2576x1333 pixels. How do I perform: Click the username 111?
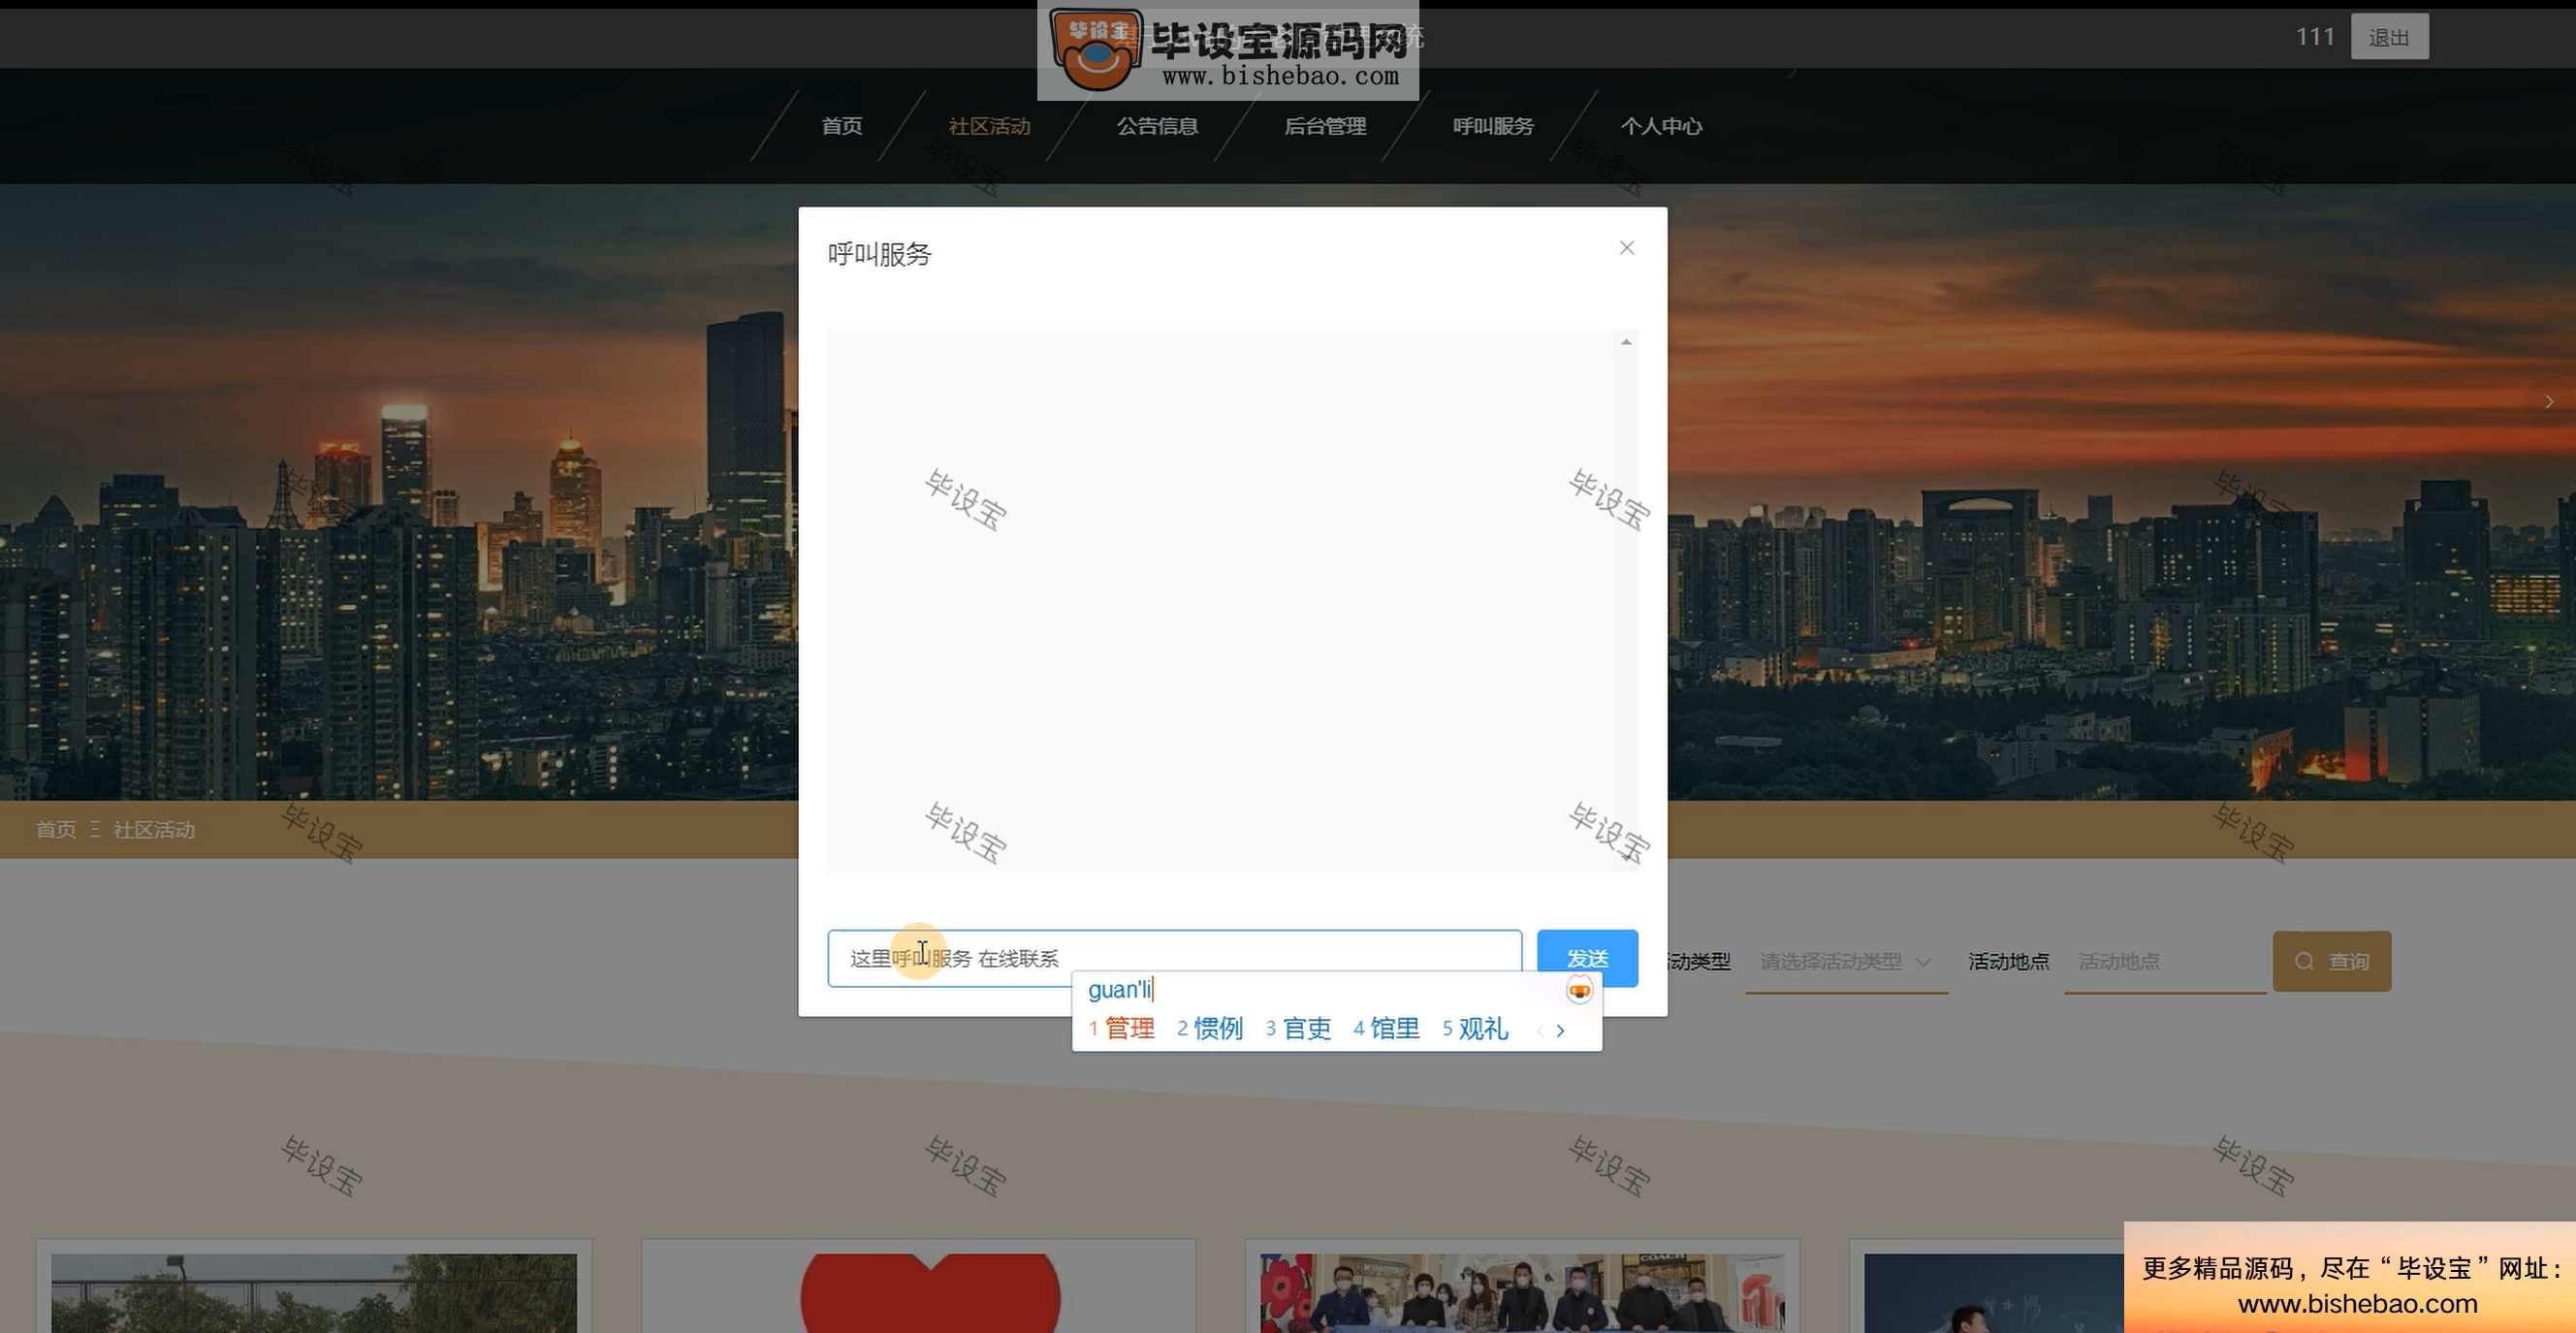[2315, 37]
